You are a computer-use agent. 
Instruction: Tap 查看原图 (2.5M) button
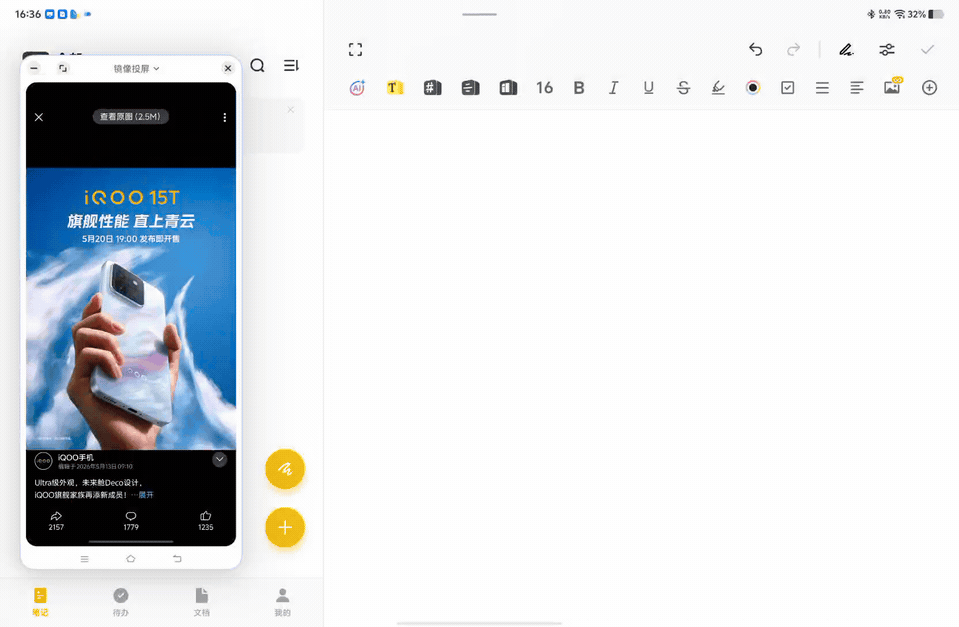[130, 116]
